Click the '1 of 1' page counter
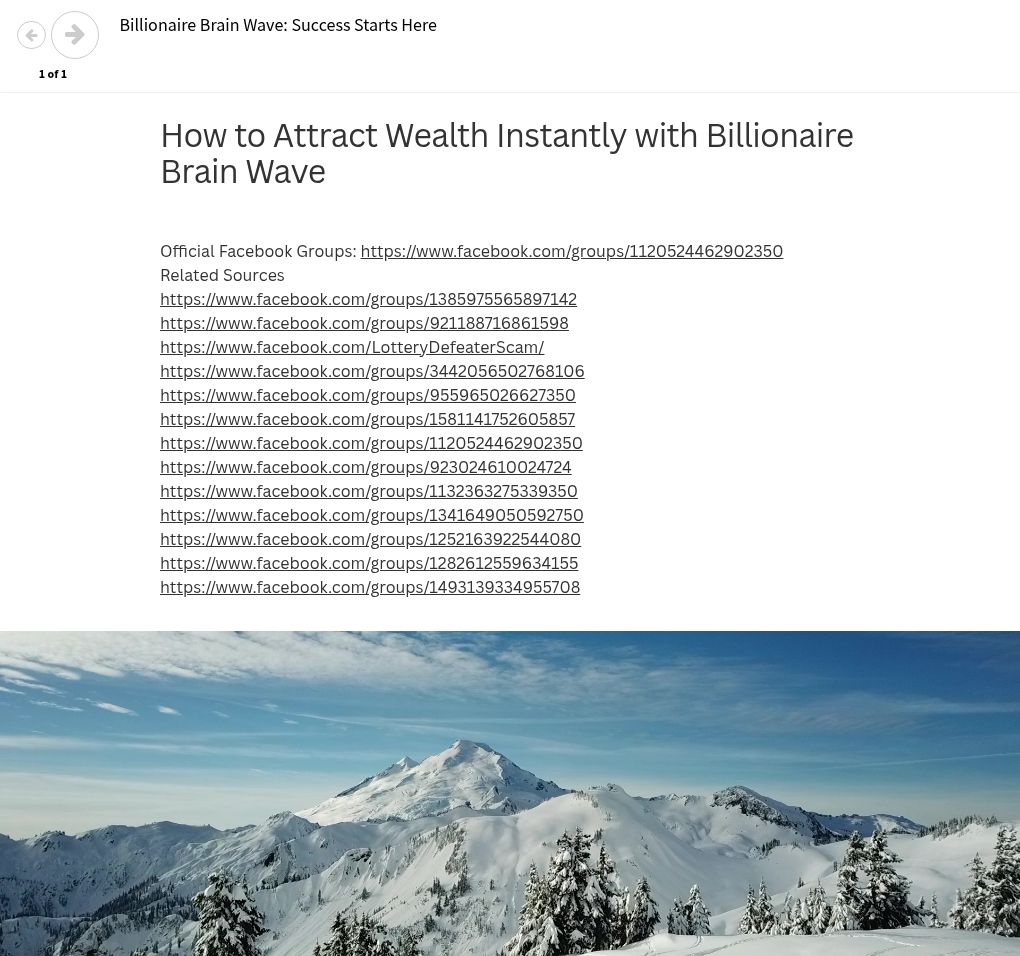The height and width of the screenshot is (956, 1020). coord(53,74)
